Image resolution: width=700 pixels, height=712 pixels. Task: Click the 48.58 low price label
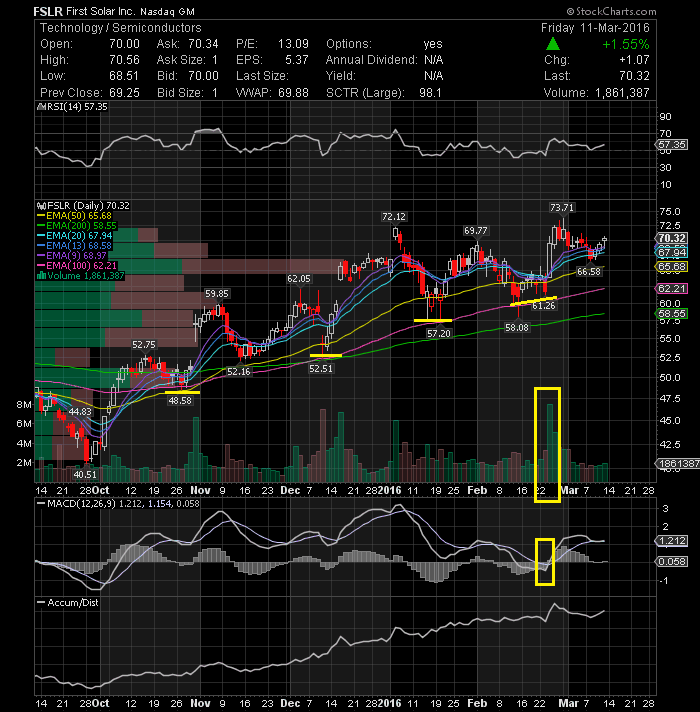point(180,400)
